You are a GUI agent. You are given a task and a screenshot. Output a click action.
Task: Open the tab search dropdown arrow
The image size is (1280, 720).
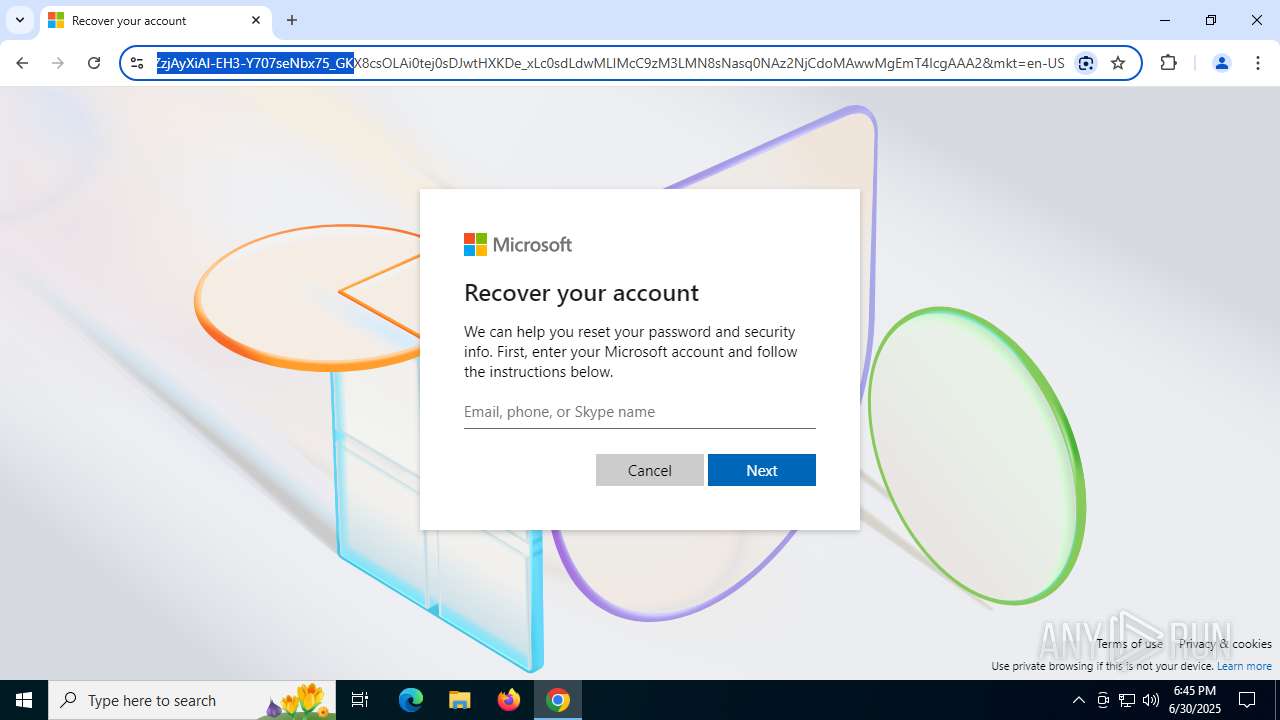click(x=20, y=20)
